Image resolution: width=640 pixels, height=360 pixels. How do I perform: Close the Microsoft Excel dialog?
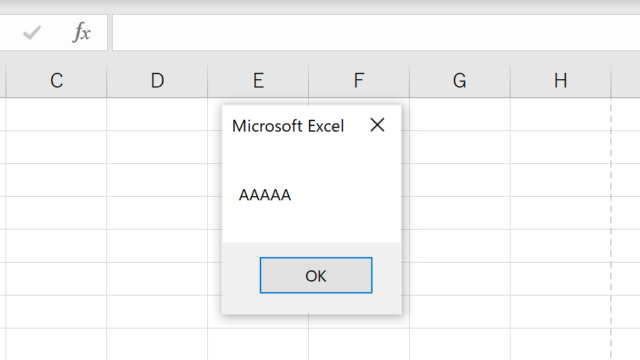(377, 125)
